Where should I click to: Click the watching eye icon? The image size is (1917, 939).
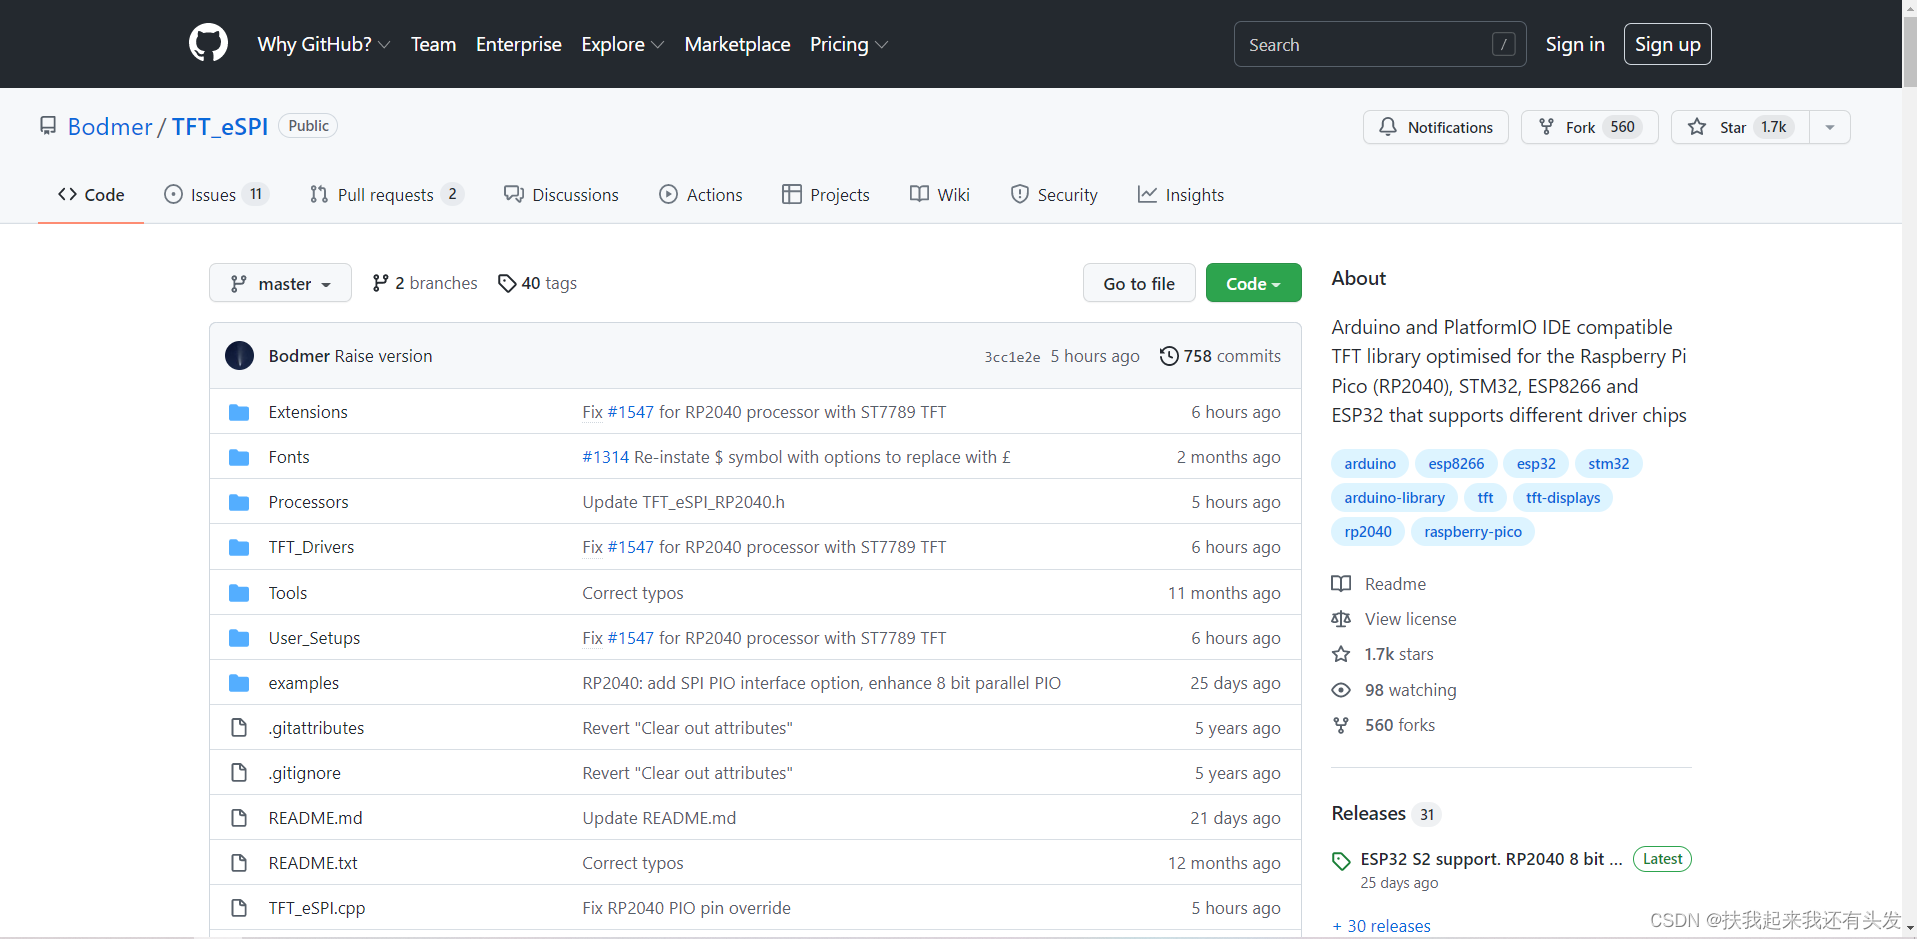coord(1341,690)
